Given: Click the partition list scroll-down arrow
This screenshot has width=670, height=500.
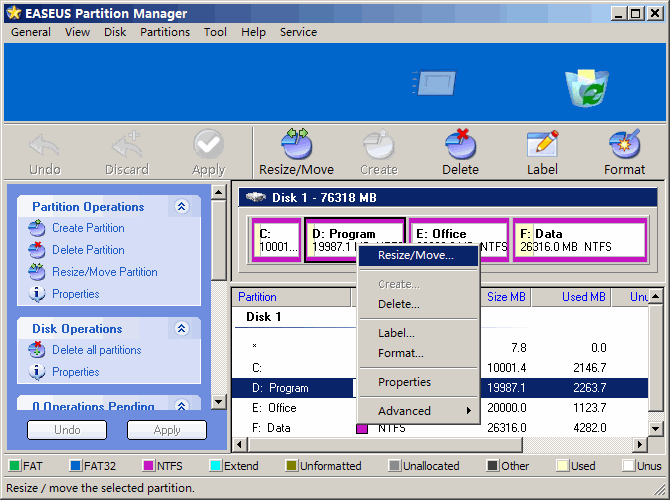Looking at the screenshot, I should tap(655, 428).
